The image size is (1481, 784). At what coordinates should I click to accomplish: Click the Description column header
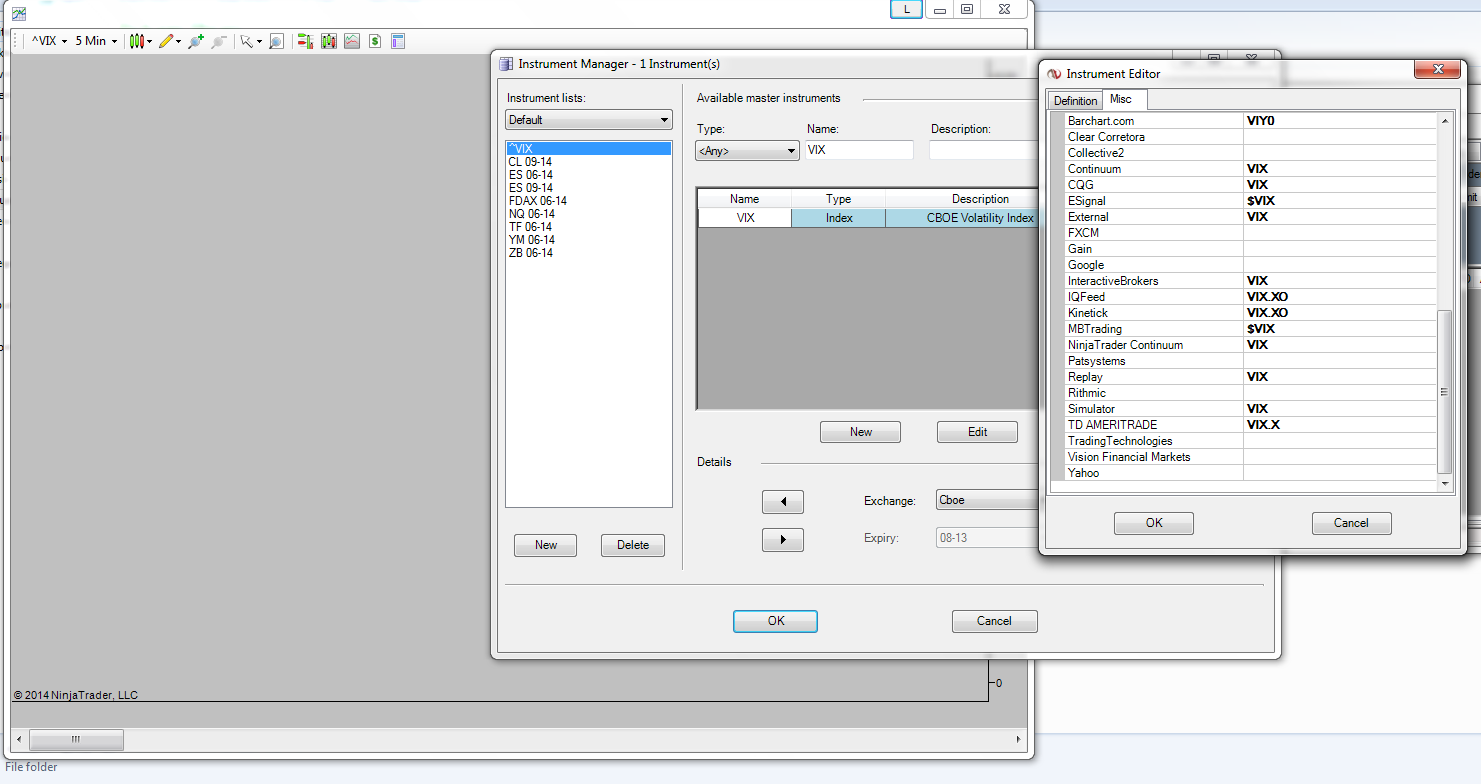(x=962, y=199)
